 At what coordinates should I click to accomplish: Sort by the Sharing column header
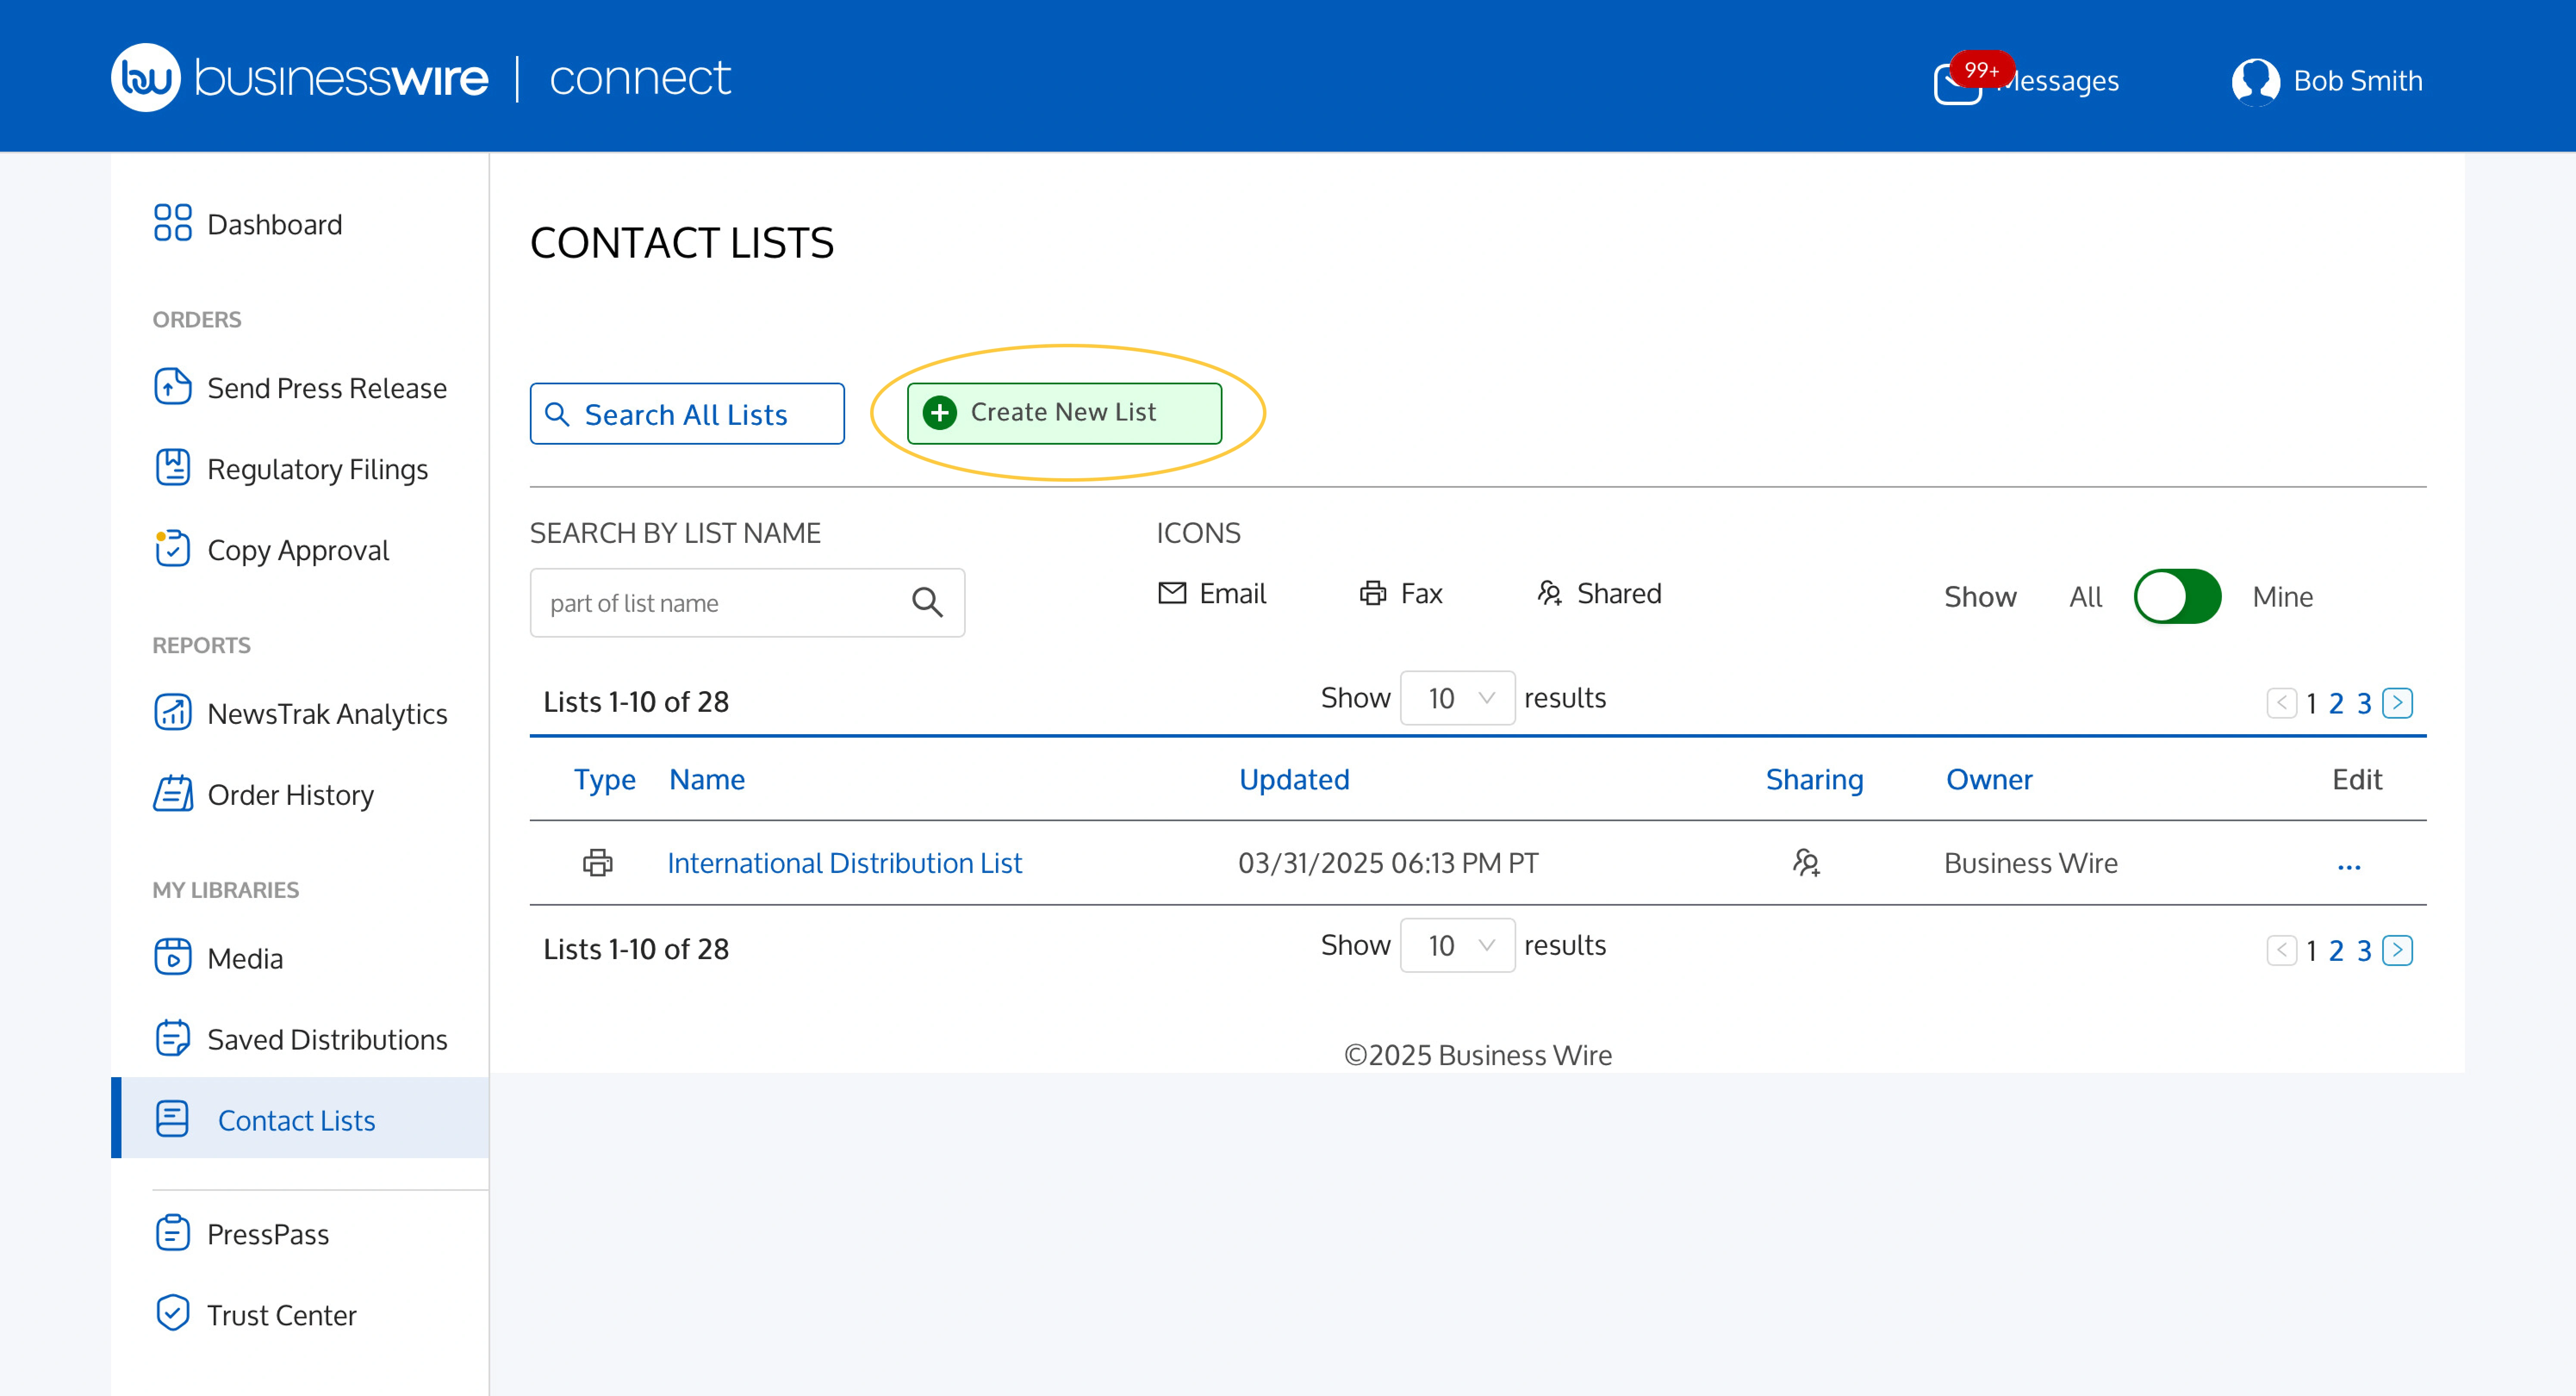click(x=1814, y=779)
